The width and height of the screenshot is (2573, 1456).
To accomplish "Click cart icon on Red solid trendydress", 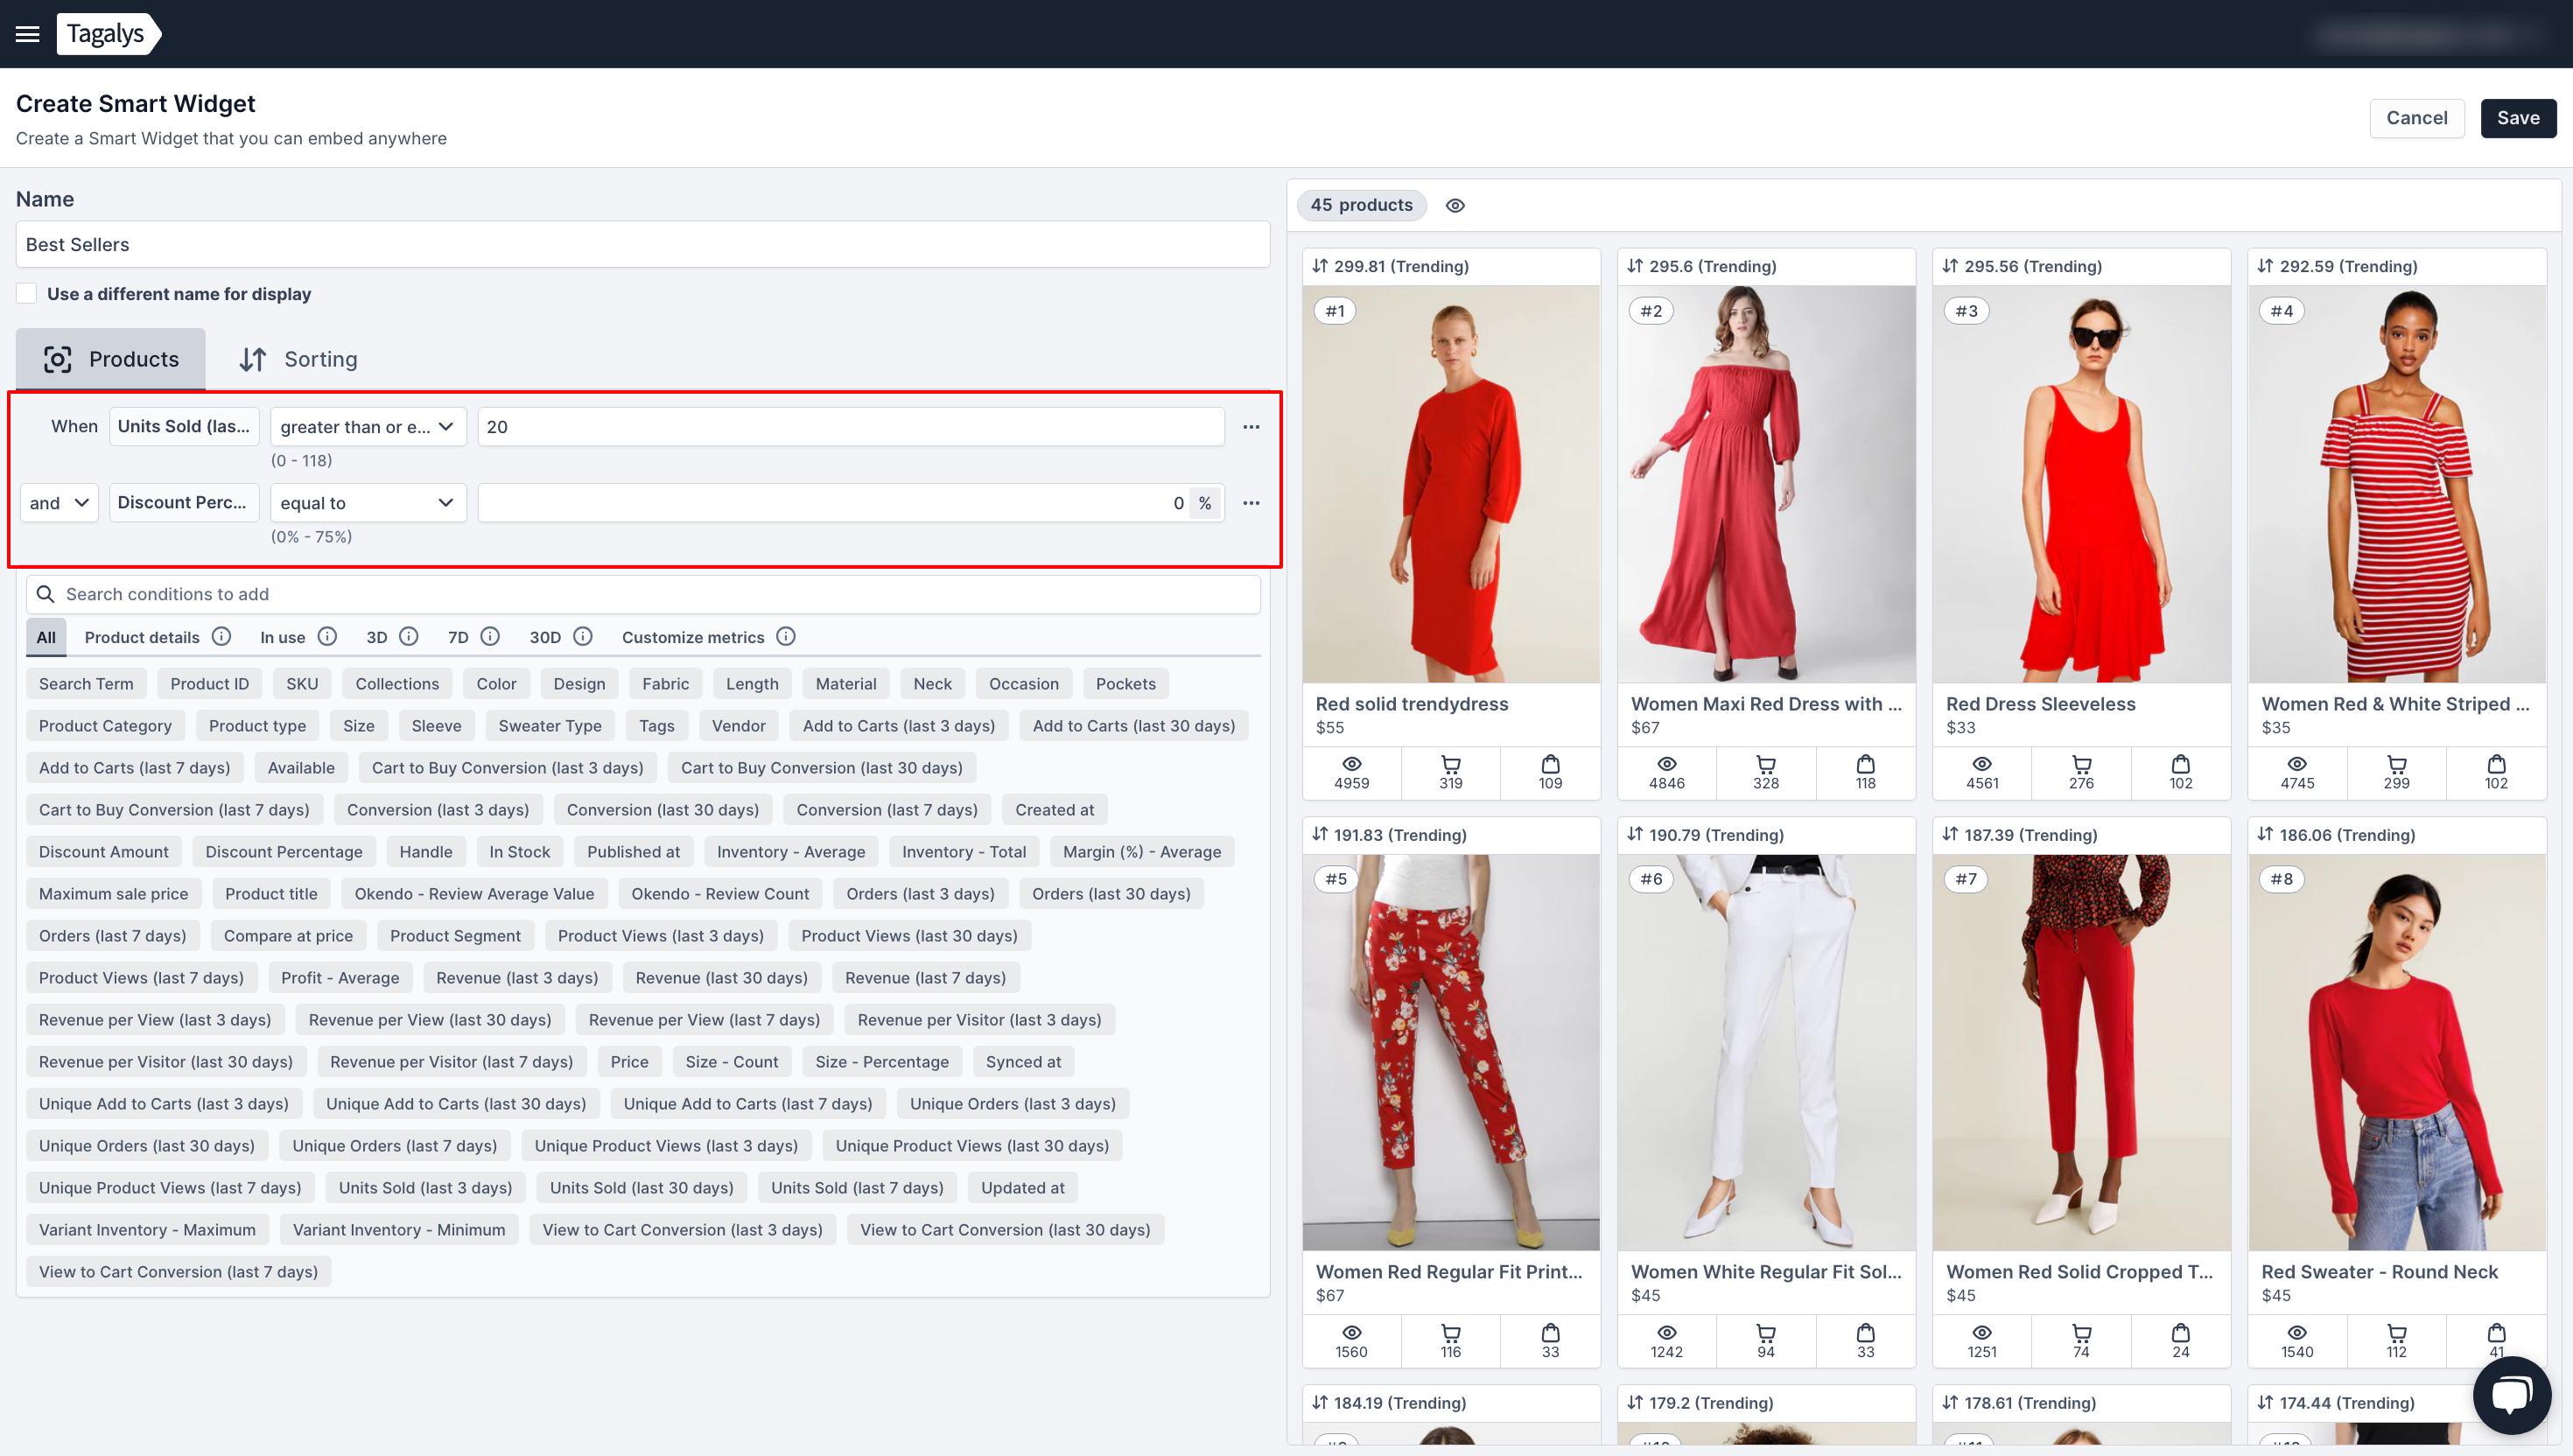I will 1450,765.
